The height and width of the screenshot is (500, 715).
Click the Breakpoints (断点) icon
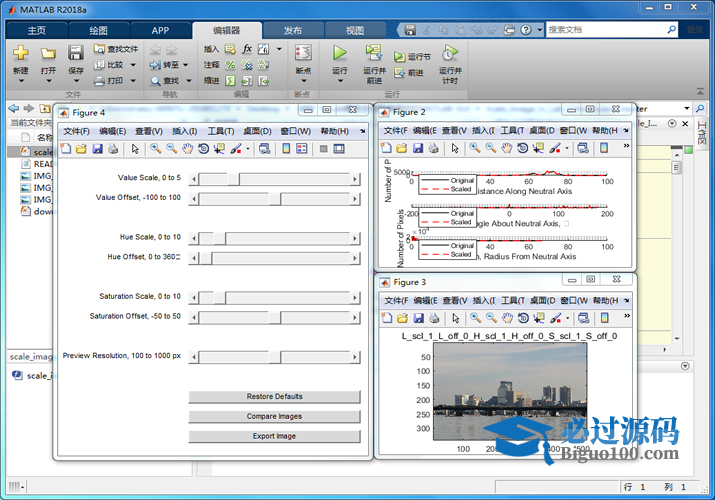[x=303, y=53]
